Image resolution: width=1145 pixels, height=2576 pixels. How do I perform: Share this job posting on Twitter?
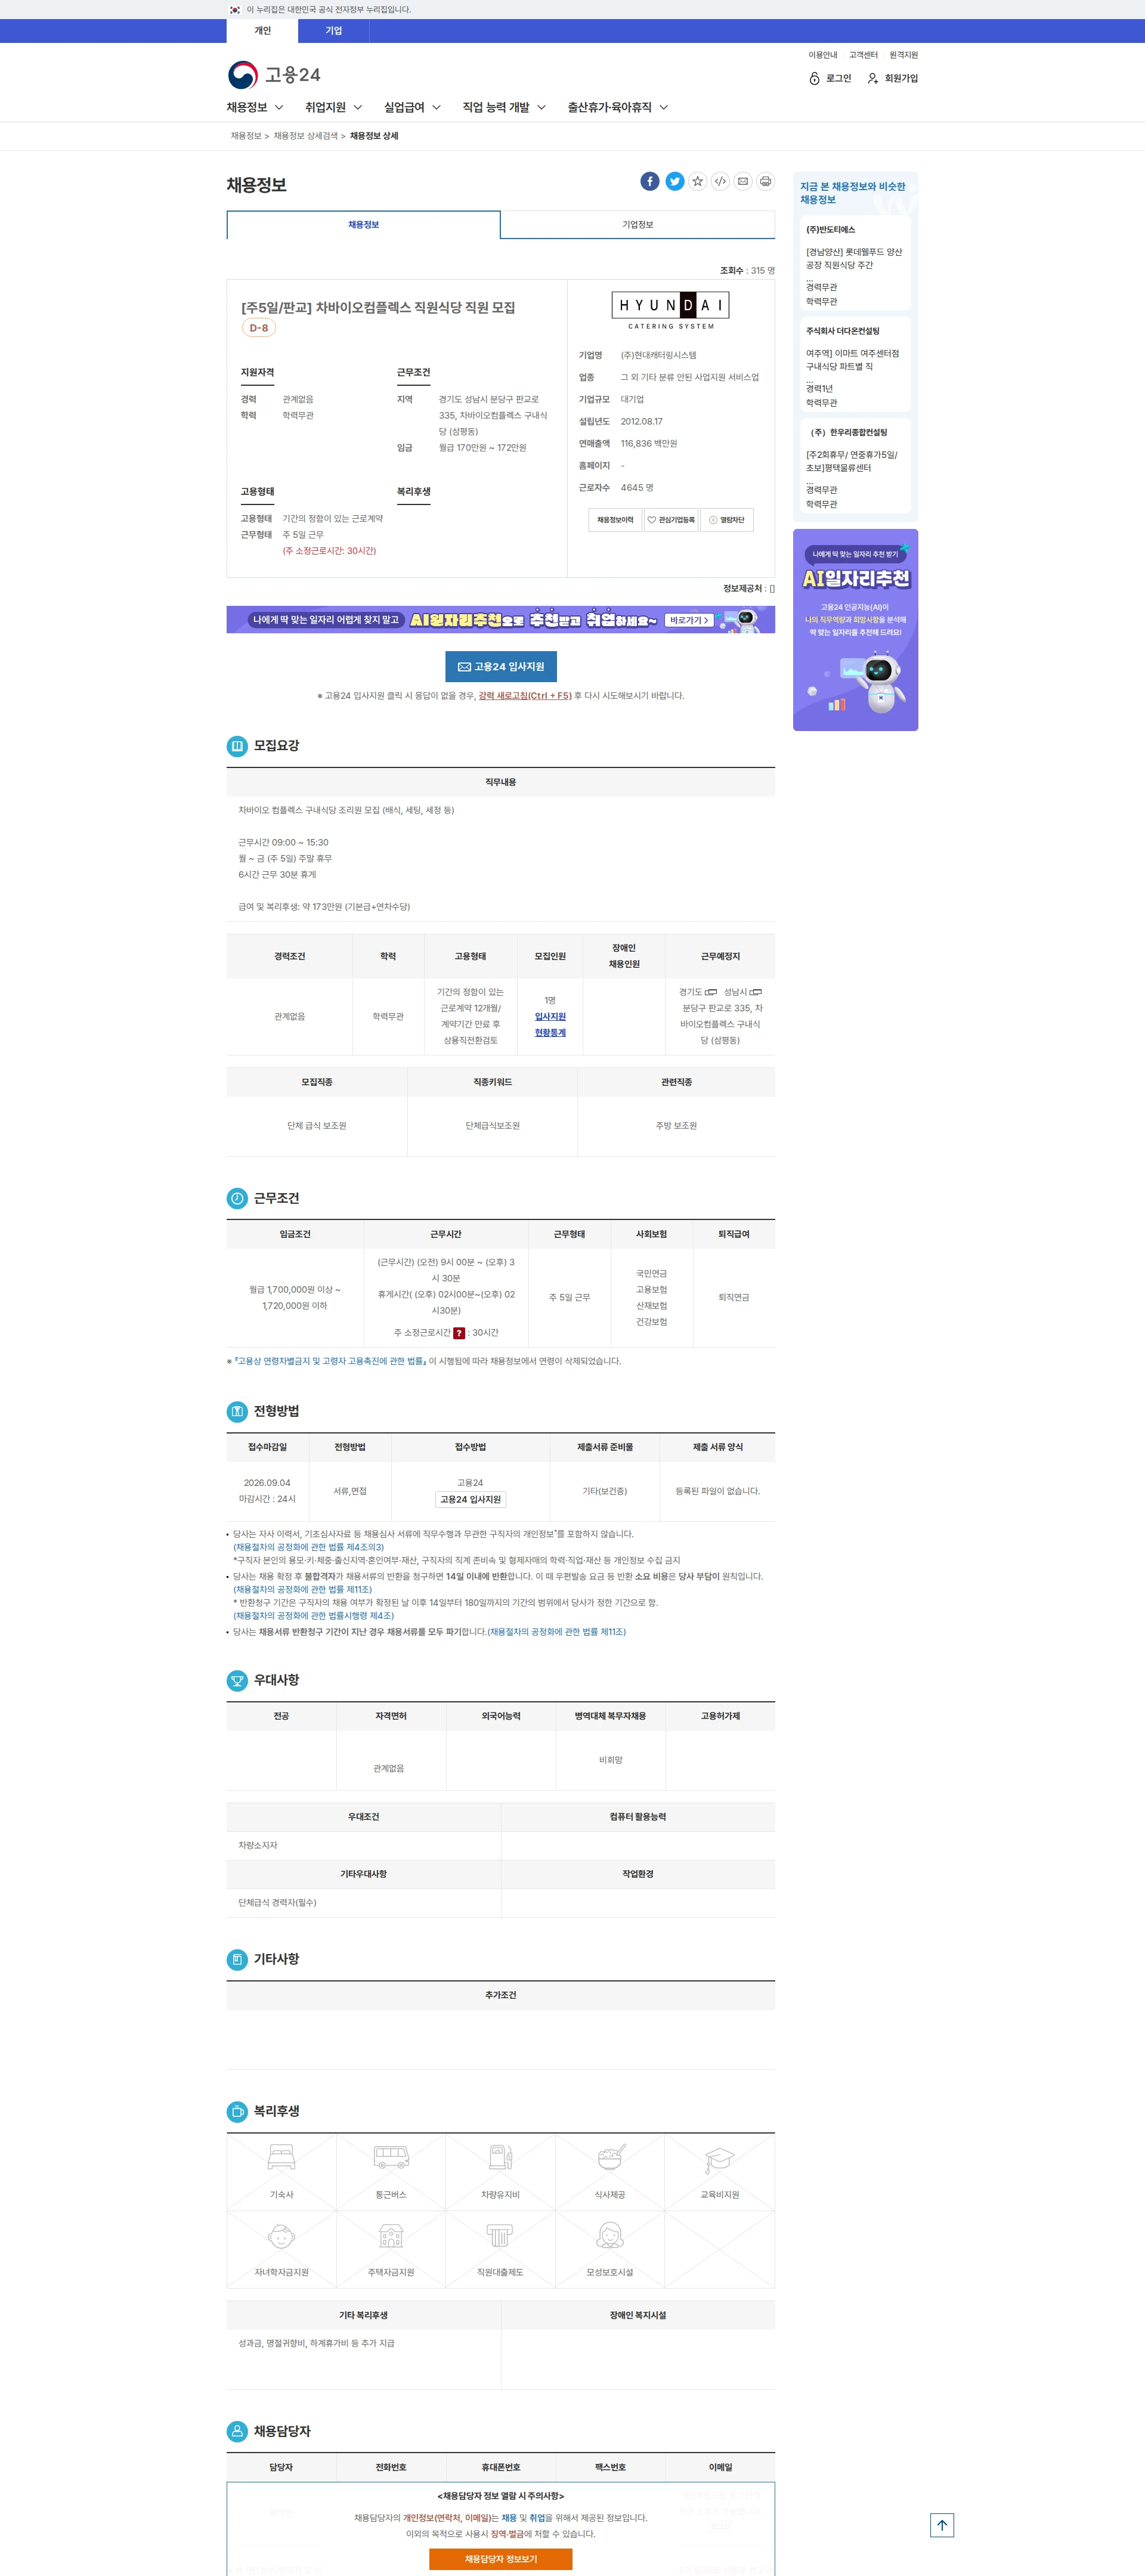pos(675,181)
